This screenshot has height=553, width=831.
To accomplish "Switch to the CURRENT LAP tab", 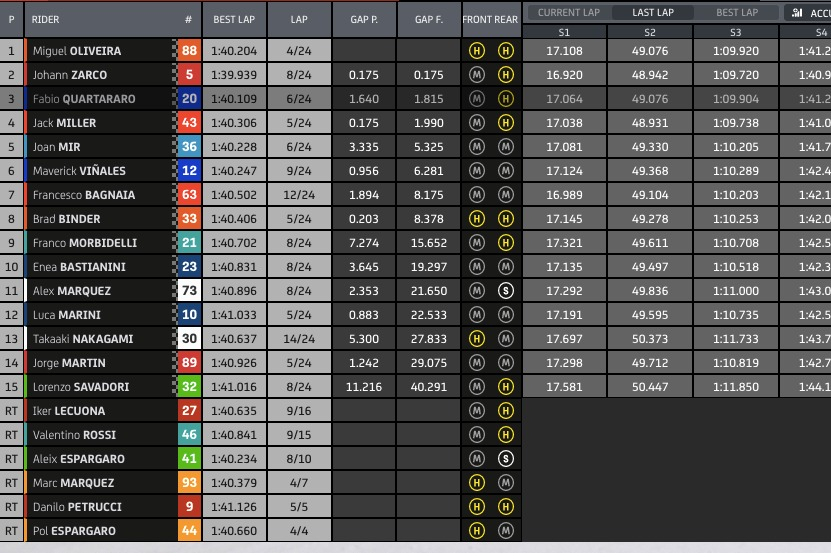I will pos(569,13).
